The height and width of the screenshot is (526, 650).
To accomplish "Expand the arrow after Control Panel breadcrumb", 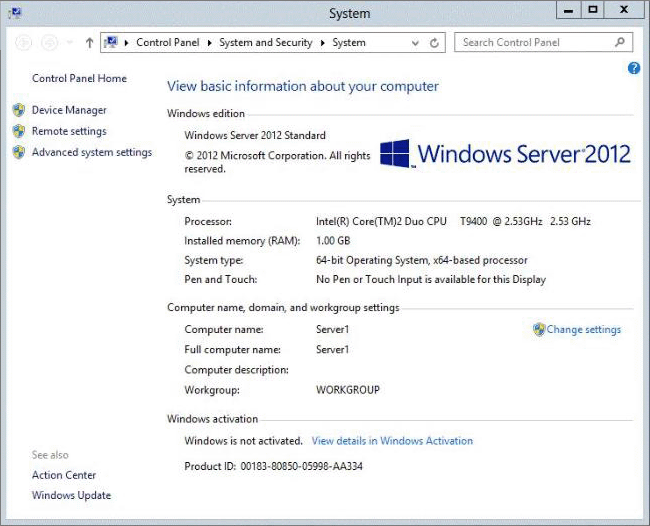I will point(210,43).
